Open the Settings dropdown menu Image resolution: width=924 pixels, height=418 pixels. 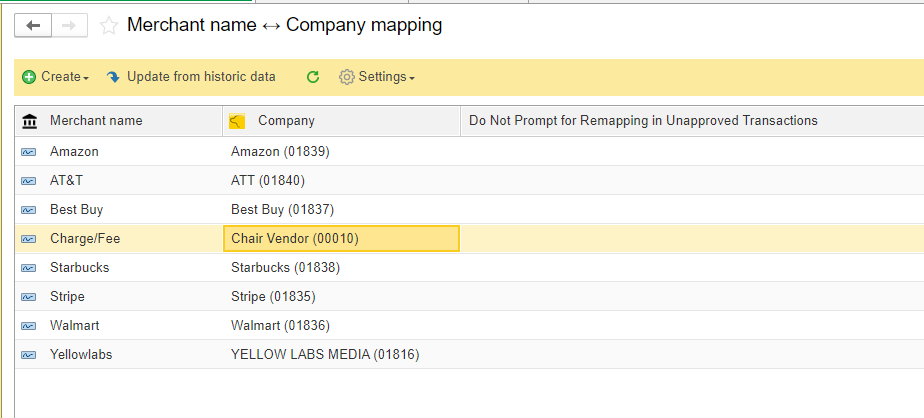[x=377, y=77]
